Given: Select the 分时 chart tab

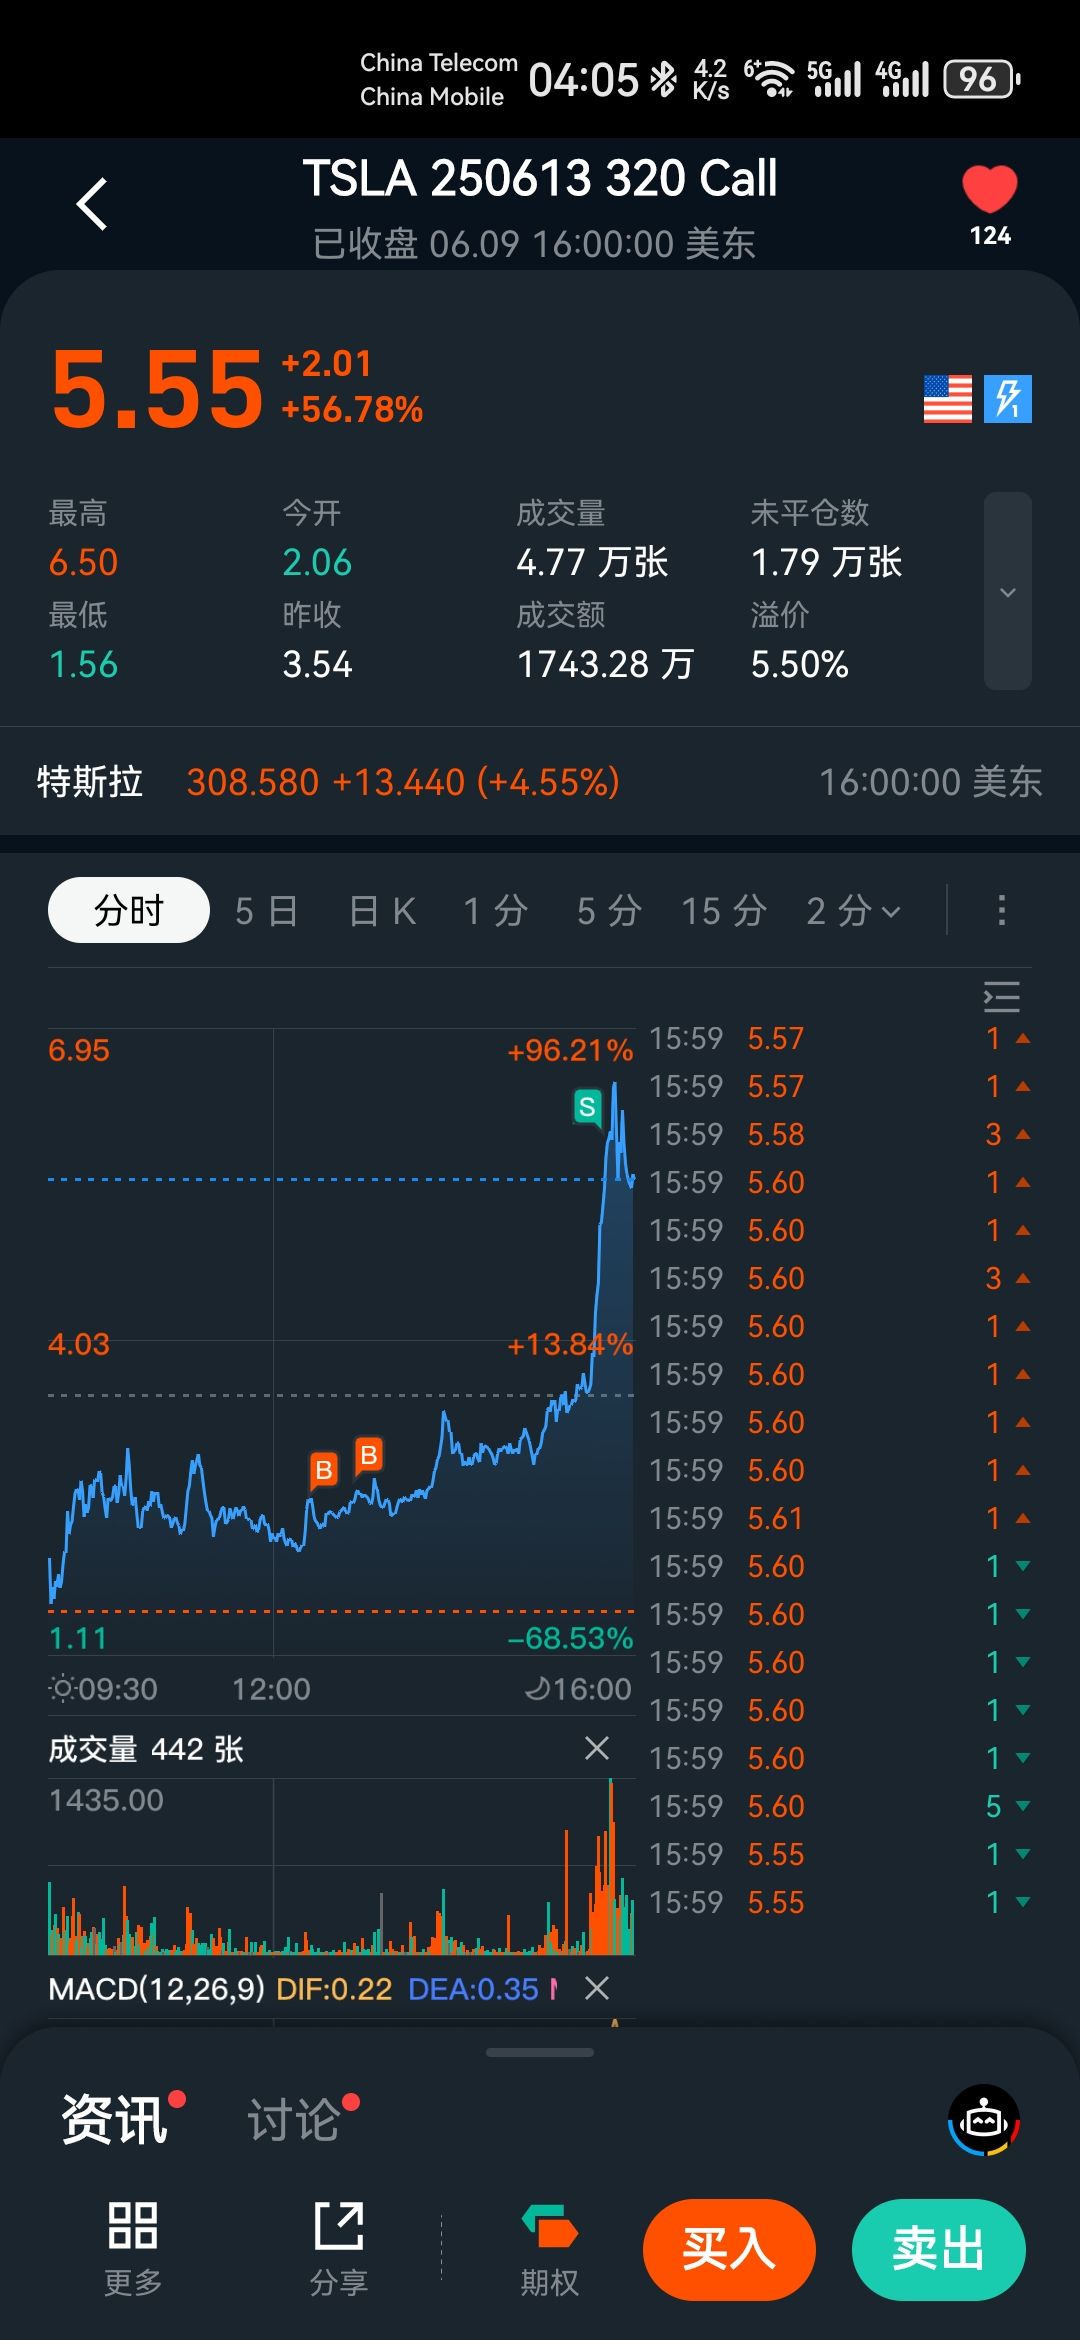Looking at the screenshot, I should click(129, 911).
